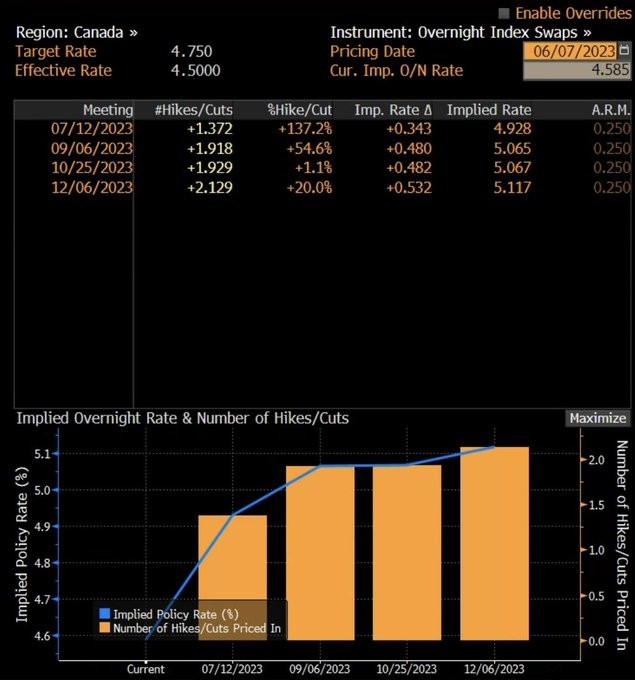The height and width of the screenshot is (680, 635).
Task: Click the Cur. Imp. O/N Rate value 4.585
Action: pyautogui.click(x=577, y=70)
